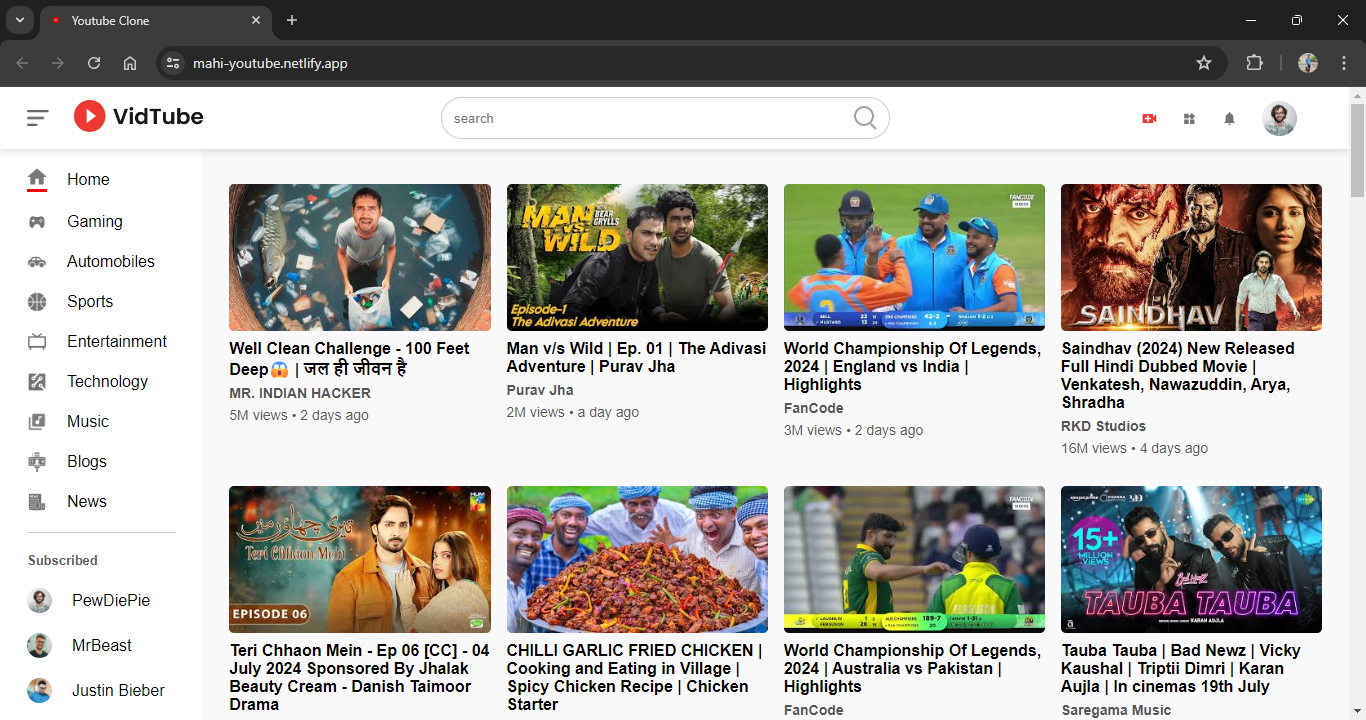Open Well Clean Challenge video title

point(349,358)
